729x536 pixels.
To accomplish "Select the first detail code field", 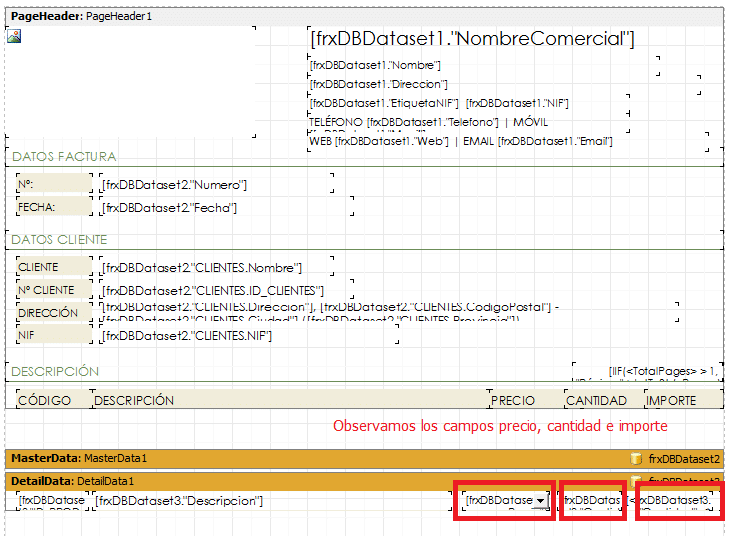I will coord(52,501).
